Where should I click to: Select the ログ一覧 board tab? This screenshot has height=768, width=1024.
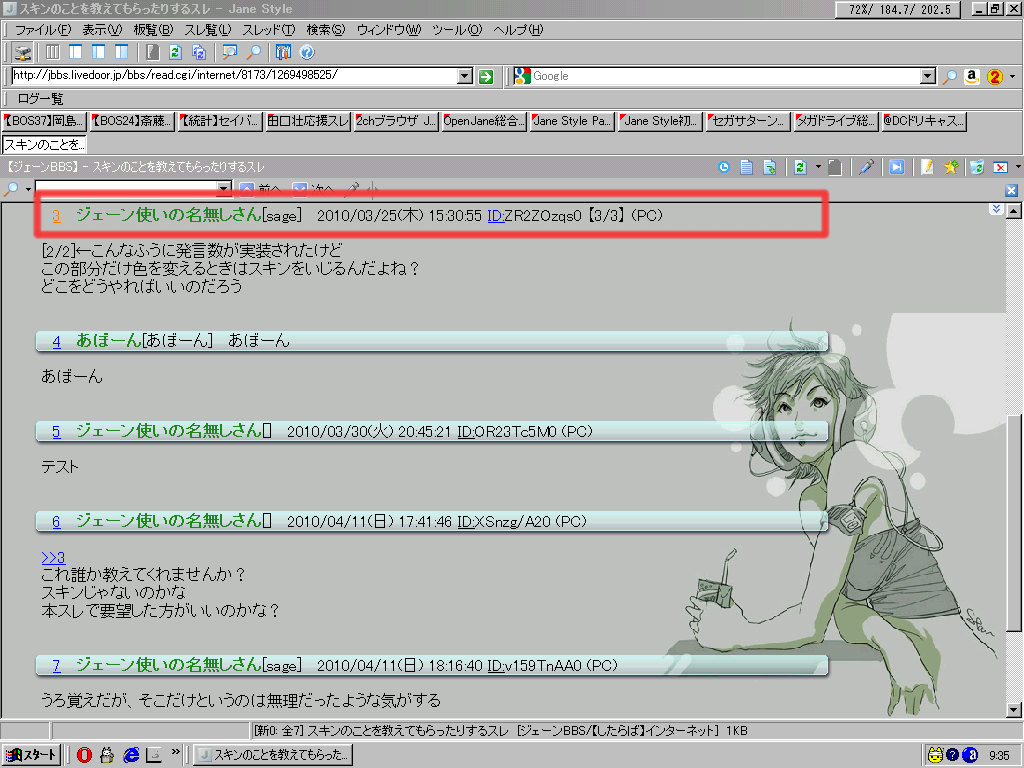pos(40,99)
